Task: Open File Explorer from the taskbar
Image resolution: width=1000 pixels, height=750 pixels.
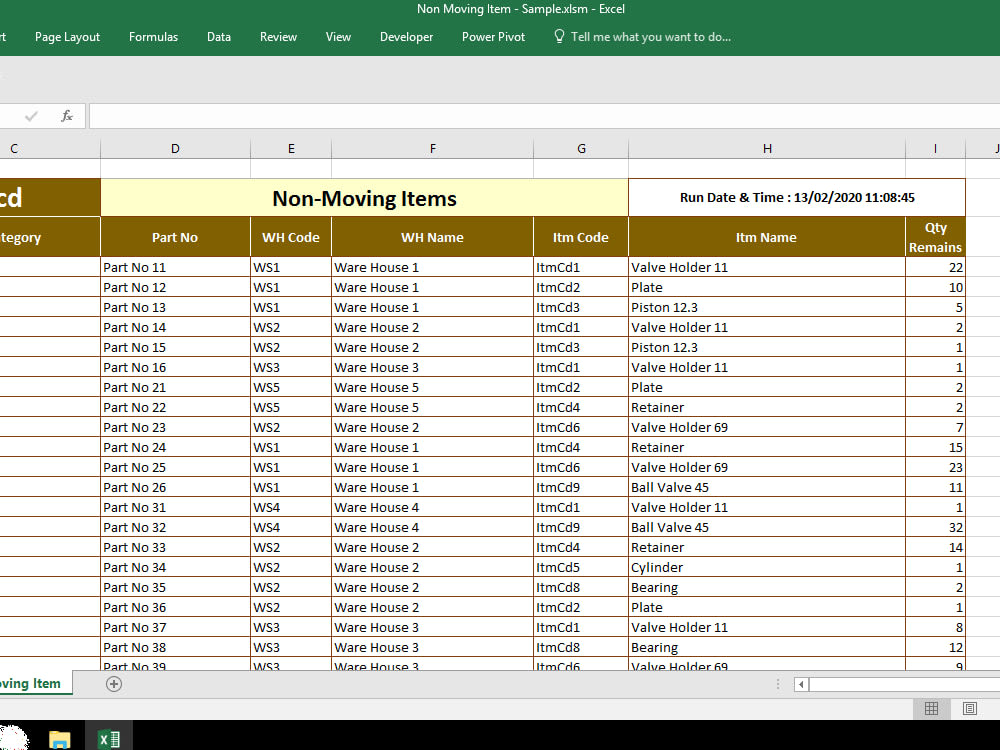Action: coord(59,736)
